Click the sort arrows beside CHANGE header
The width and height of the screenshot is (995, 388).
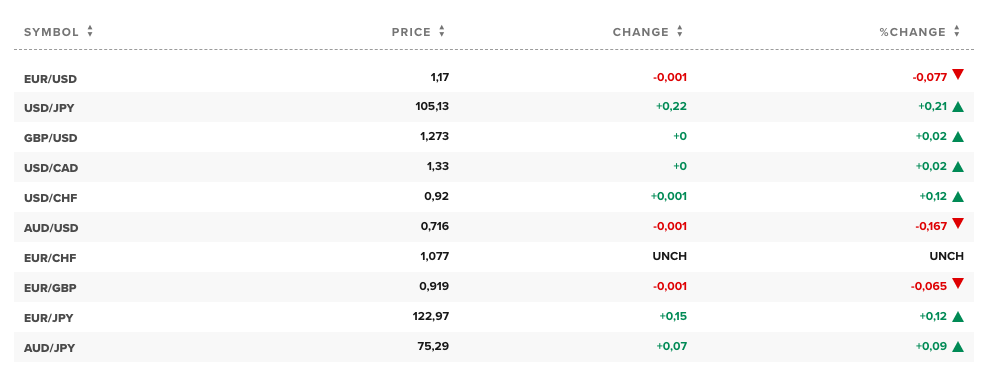(x=680, y=31)
